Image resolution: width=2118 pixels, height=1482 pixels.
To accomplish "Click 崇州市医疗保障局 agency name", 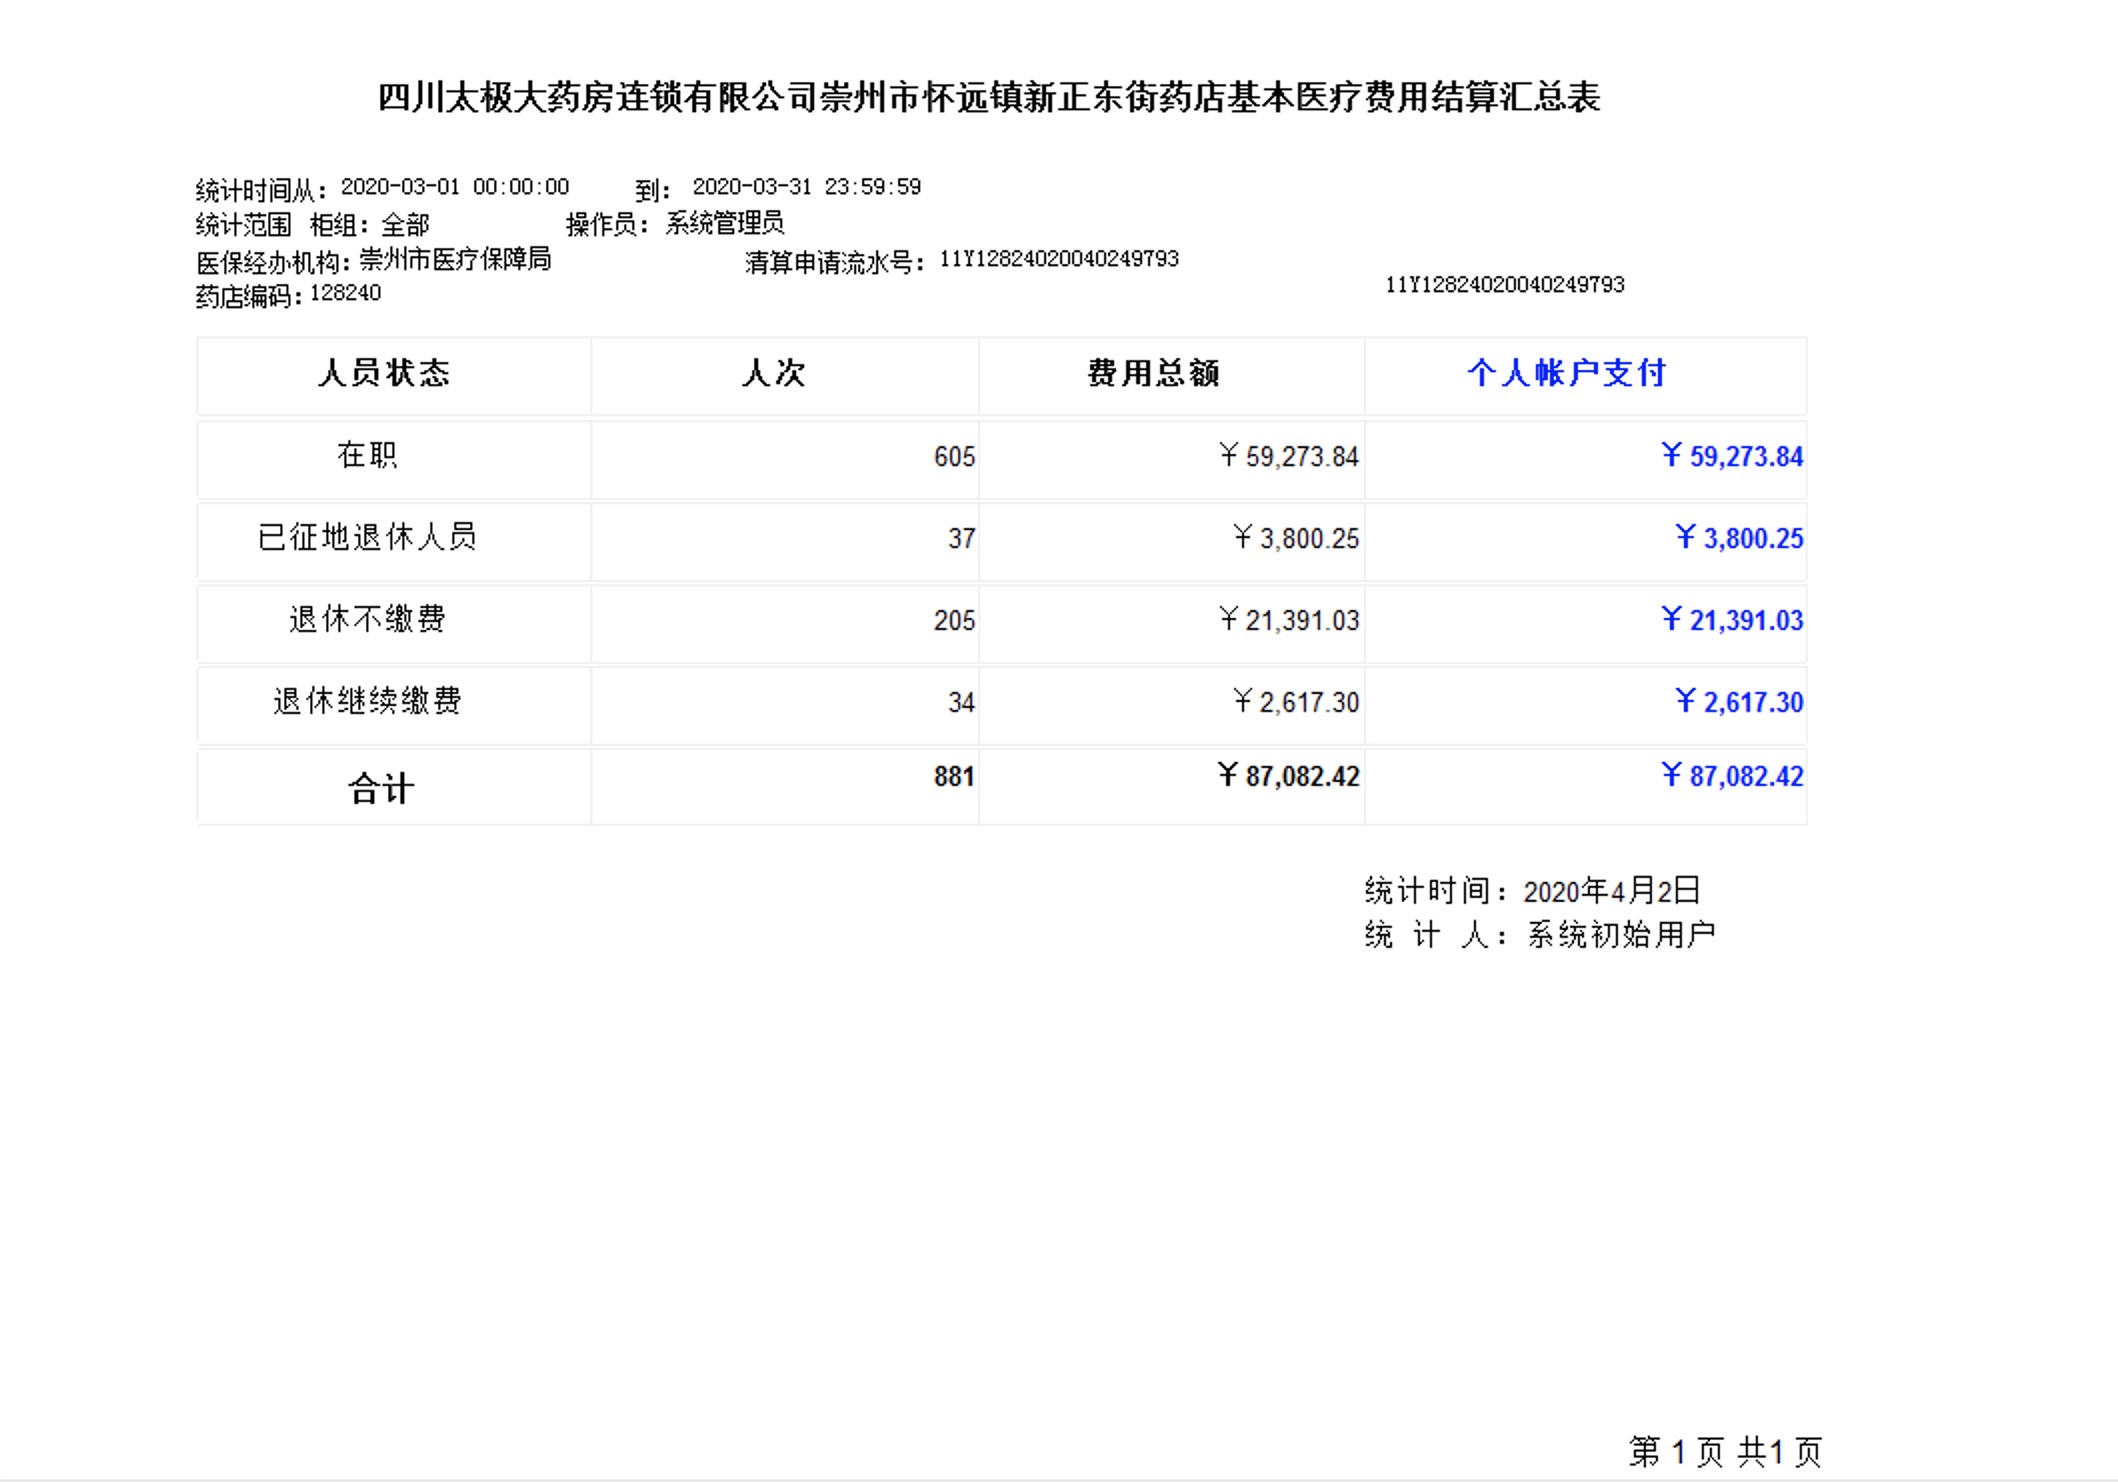I will [x=455, y=260].
